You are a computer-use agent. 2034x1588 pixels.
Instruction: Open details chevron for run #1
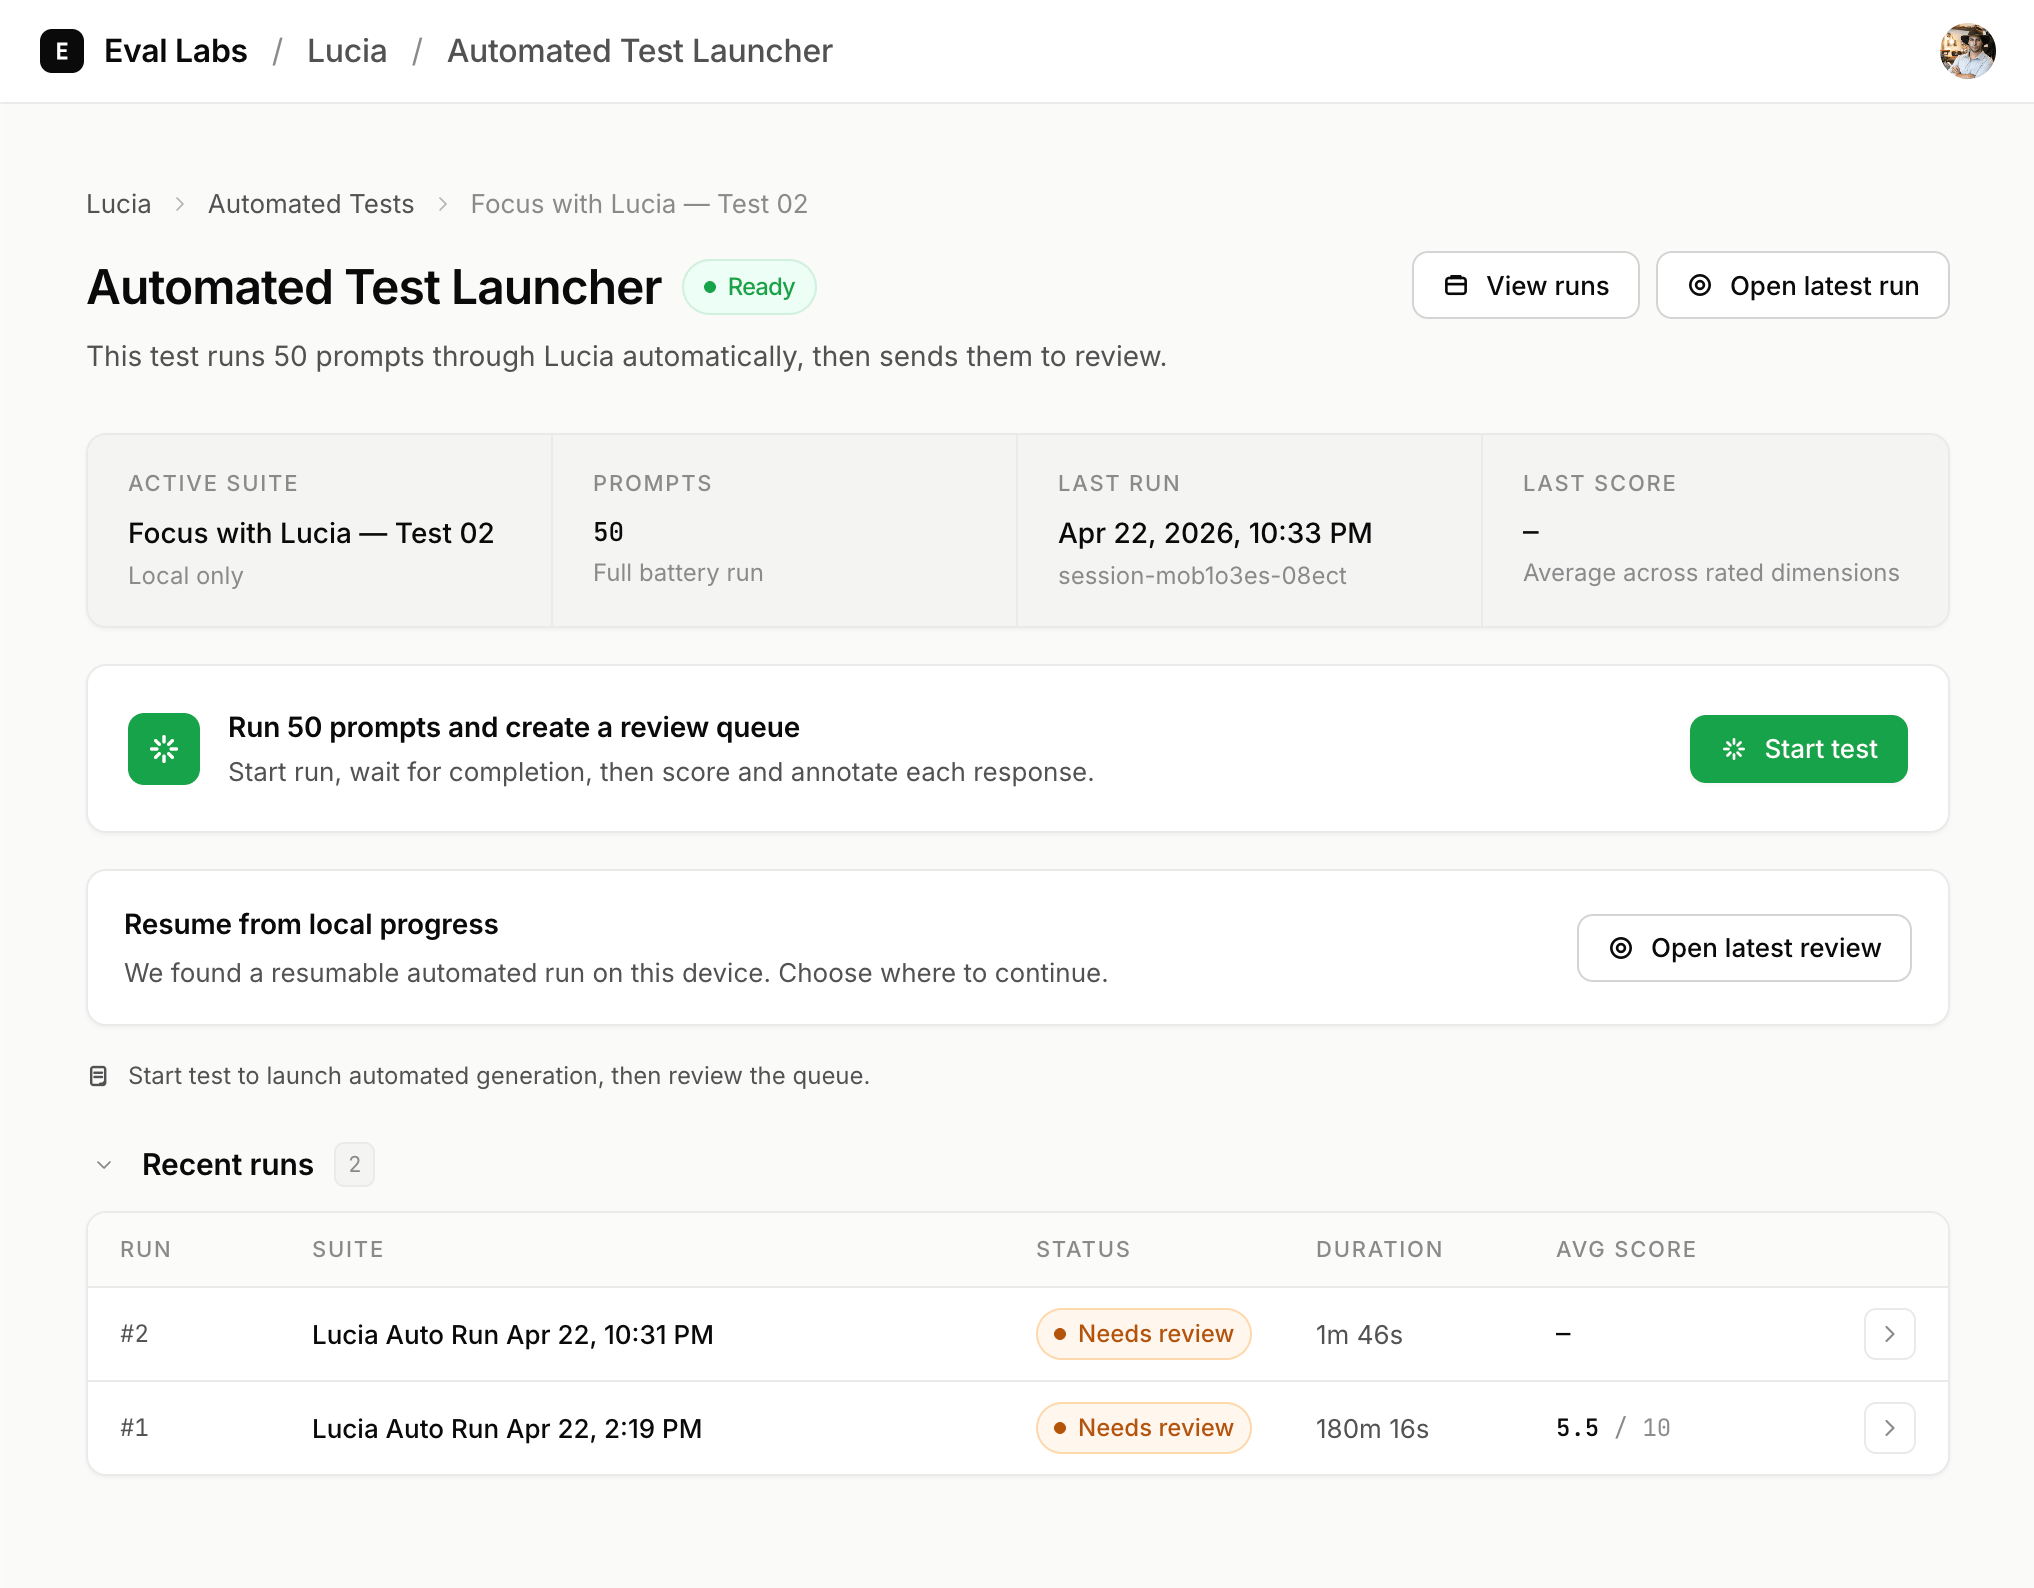coord(1890,1428)
